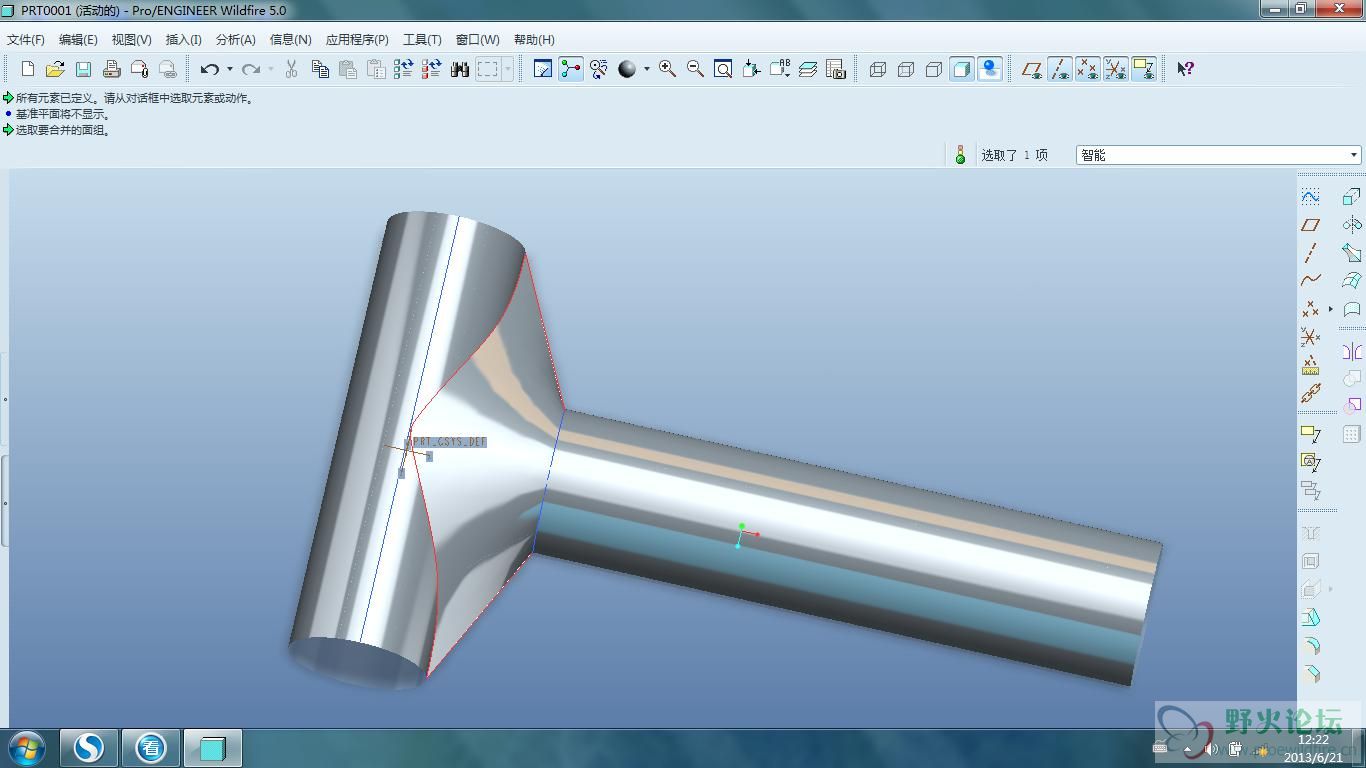This screenshot has width=1366, height=768.
Task: Save the part with the disk icon
Action: click(83, 69)
